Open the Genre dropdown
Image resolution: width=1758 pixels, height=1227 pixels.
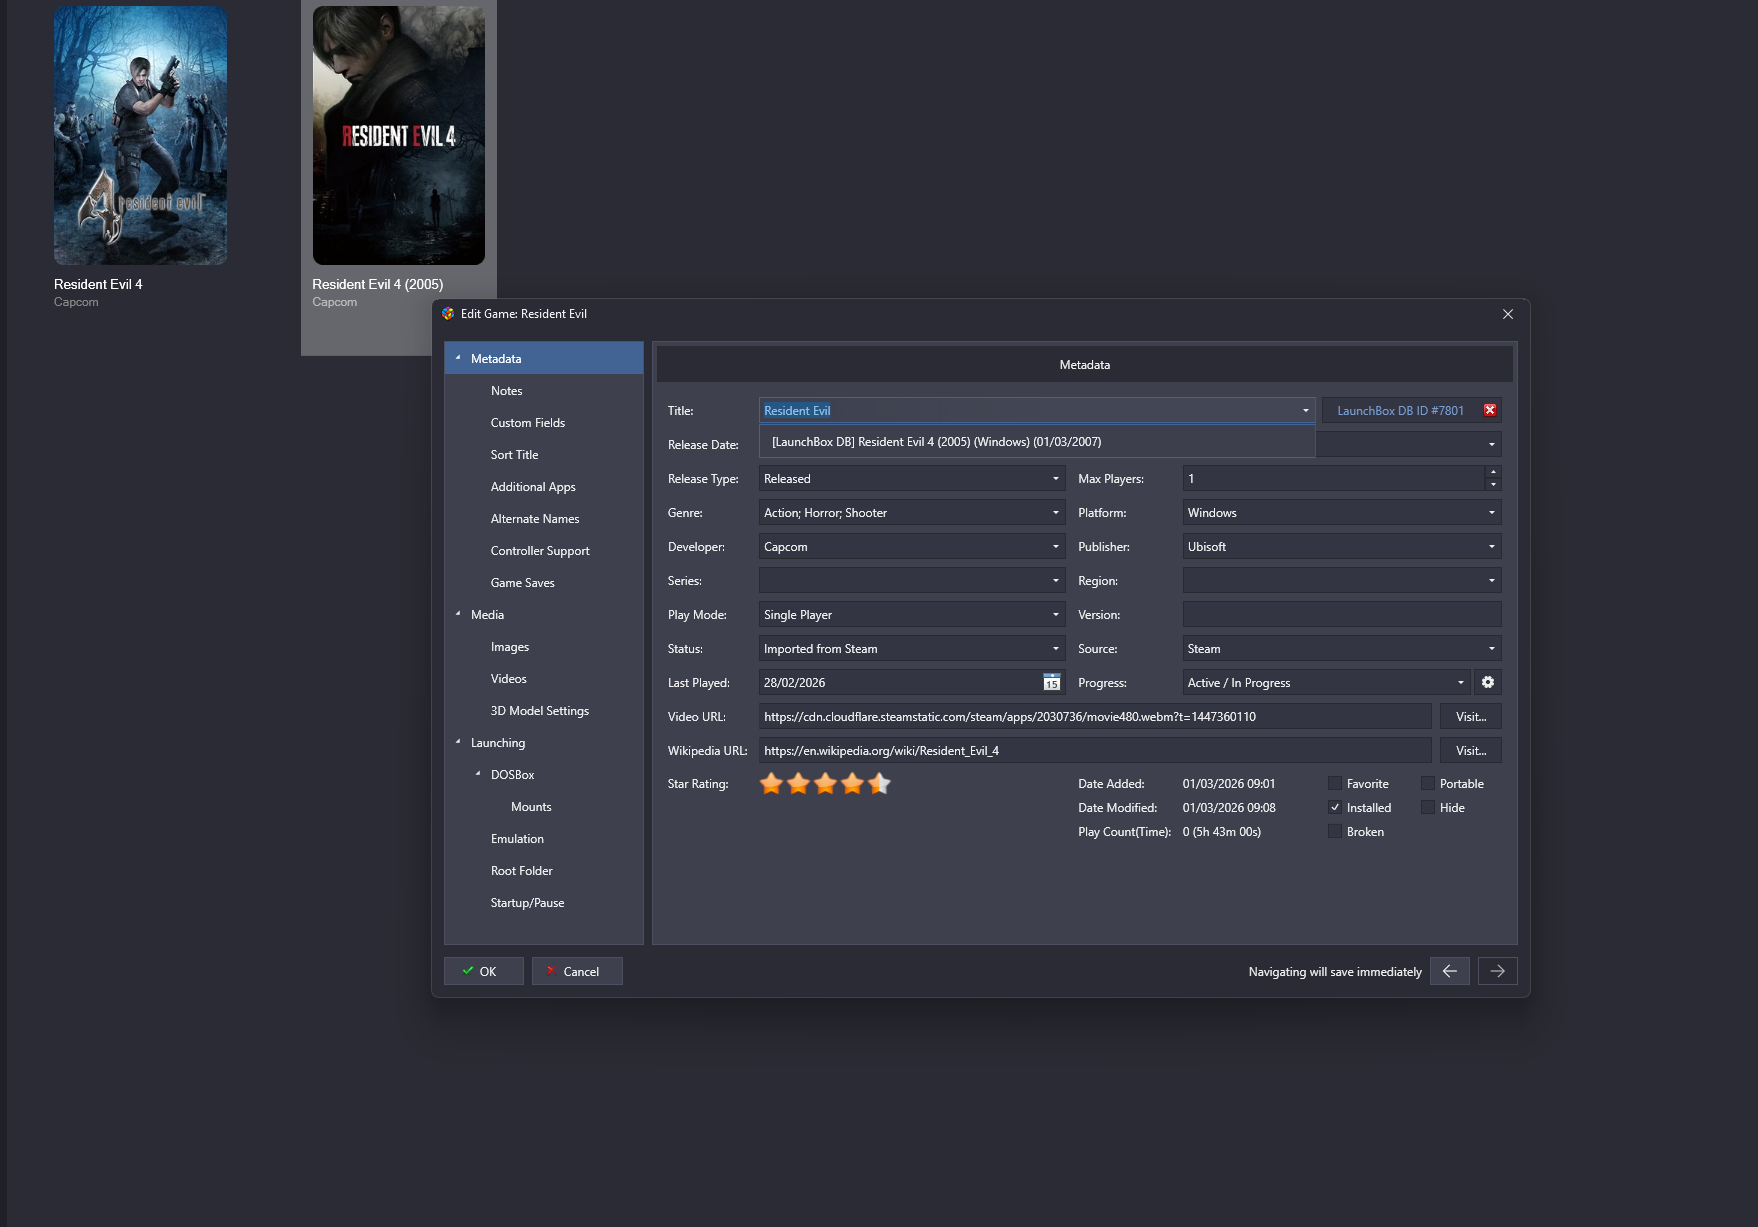[x=1055, y=513]
